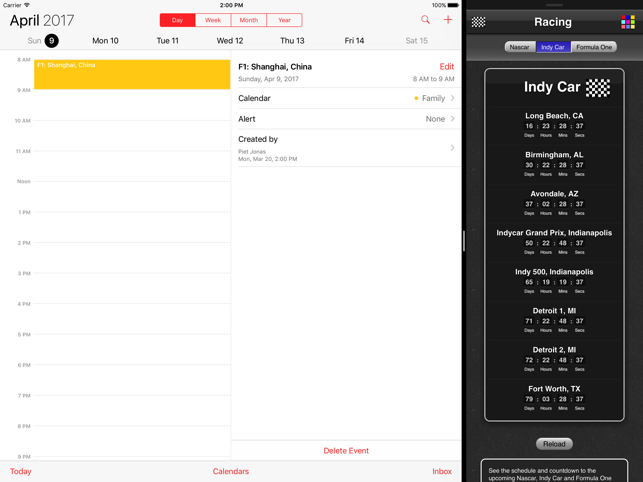Select Sat 15 in week strip
Image resolution: width=643 pixels, height=482 pixels.
pyautogui.click(x=417, y=41)
